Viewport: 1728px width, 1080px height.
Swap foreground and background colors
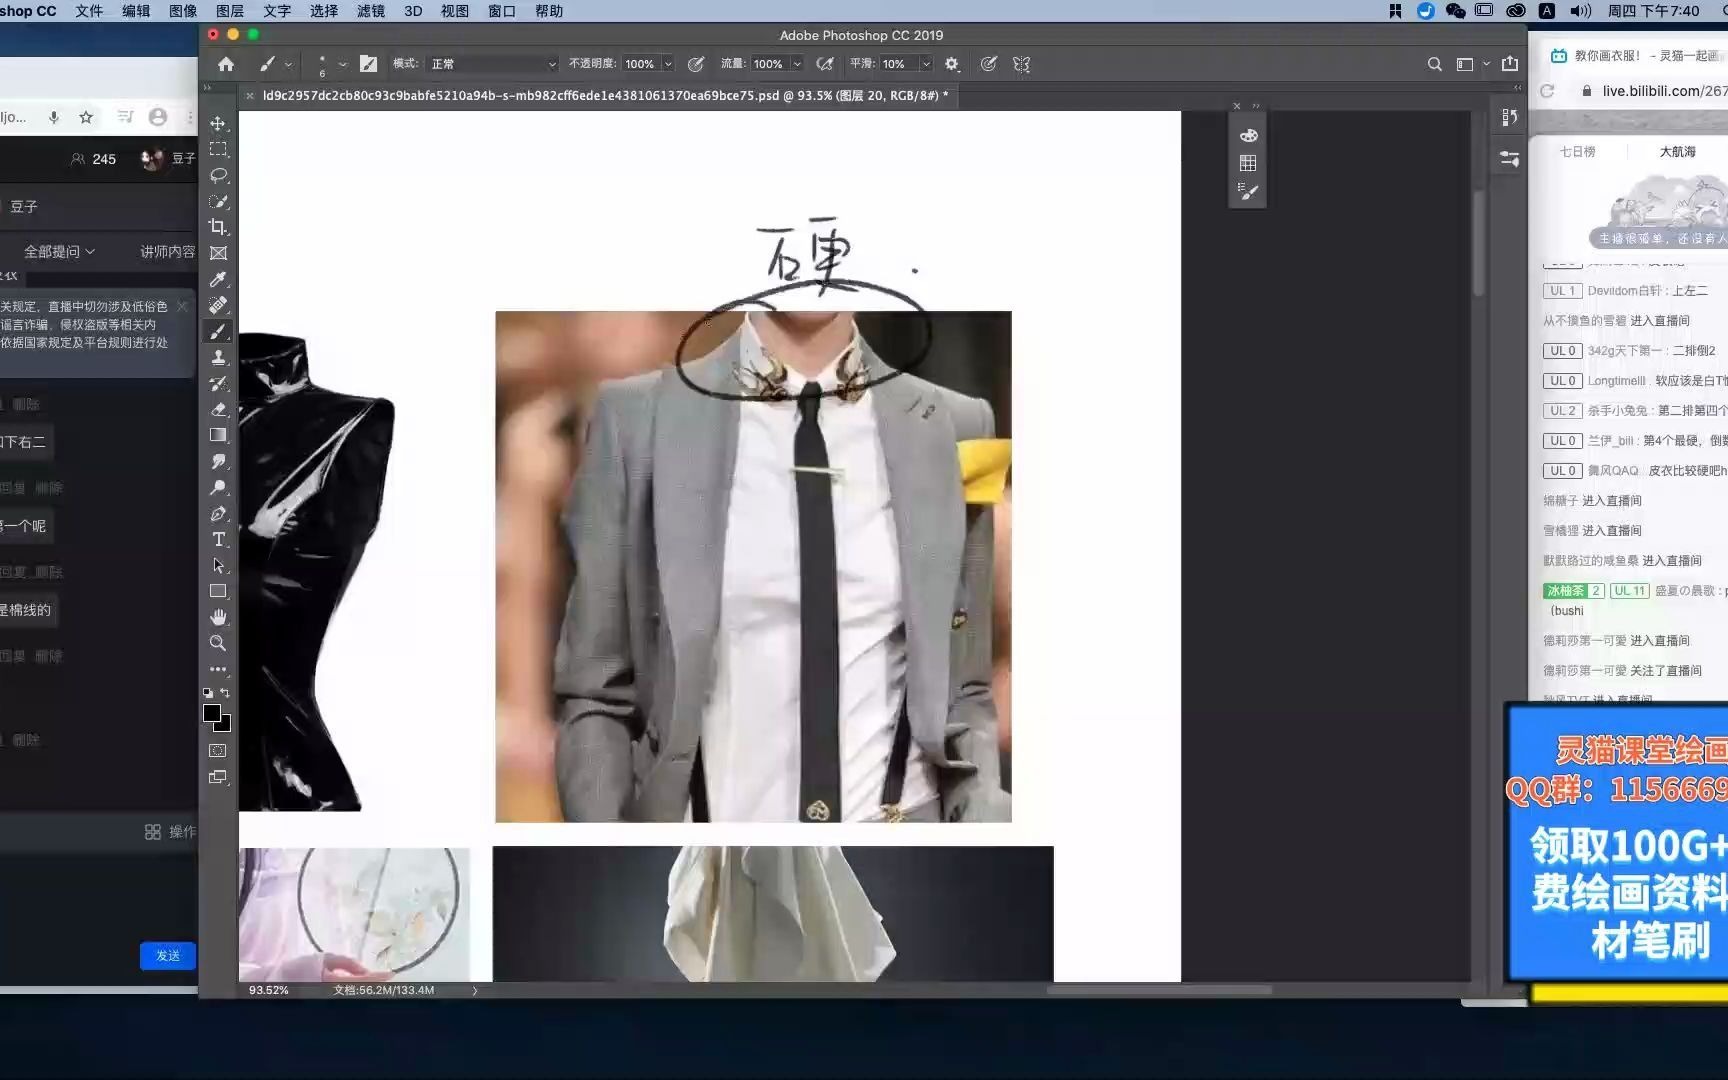tap(225, 692)
